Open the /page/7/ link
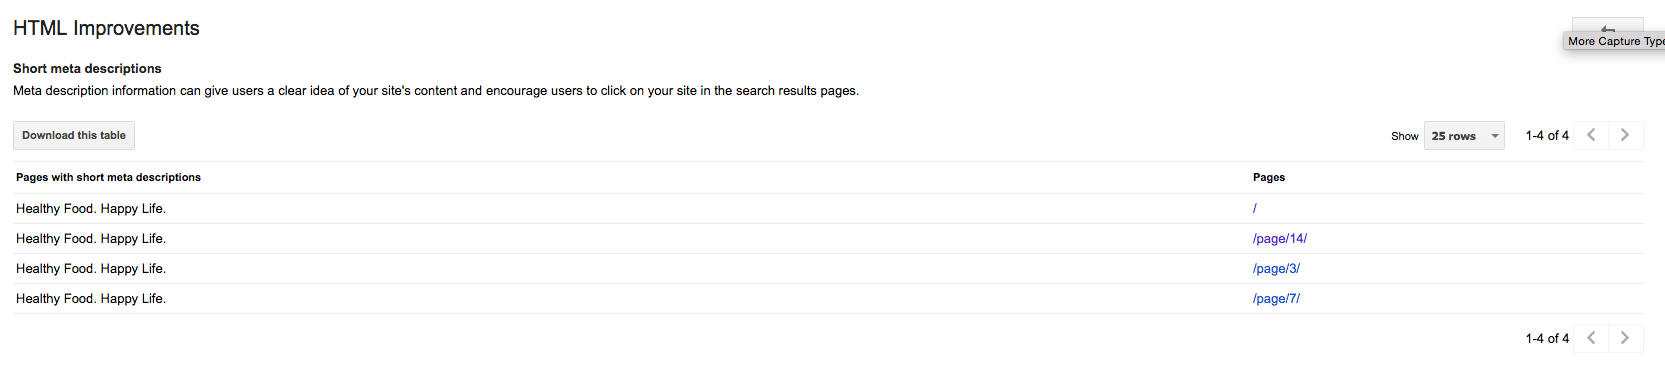The image size is (1665, 372). click(x=1276, y=299)
